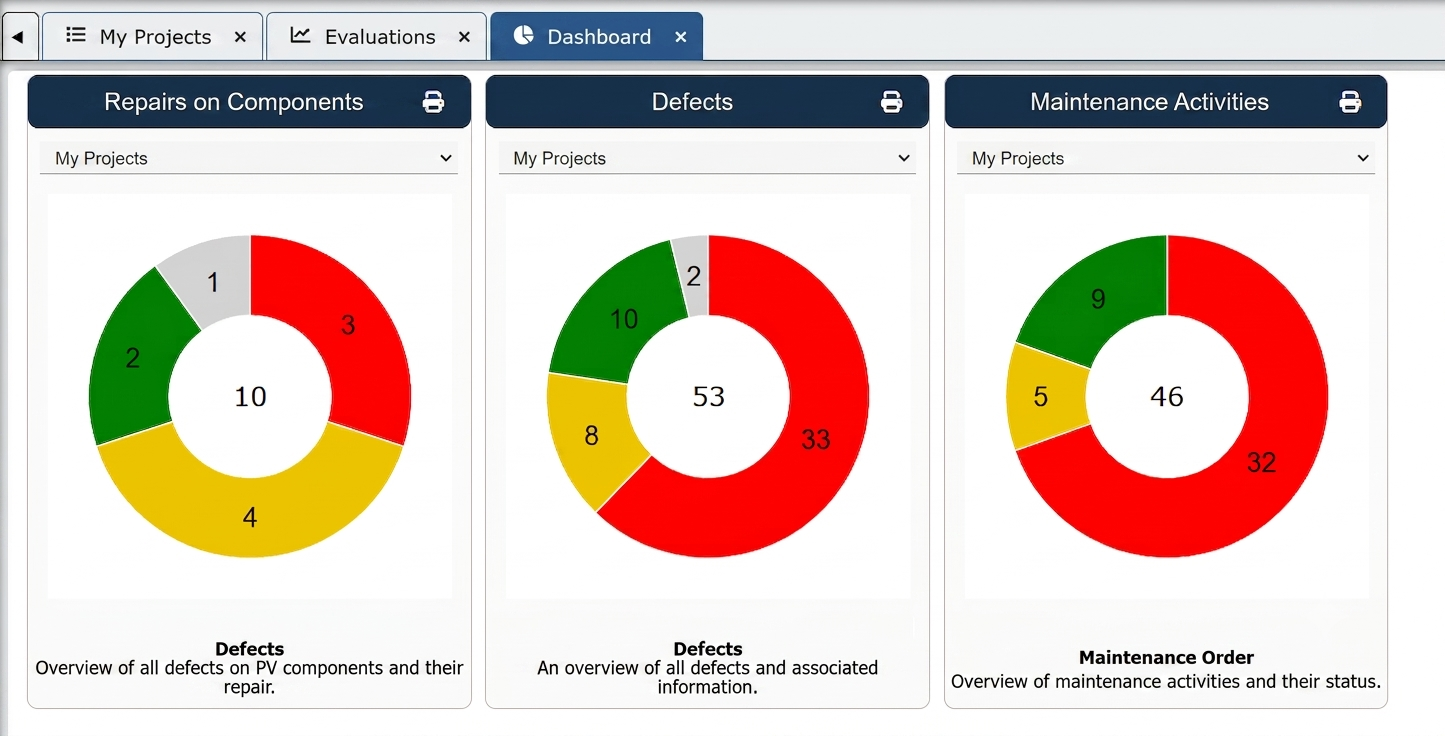Click the list icon on My Projects tab
This screenshot has height=736, width=1445.
coord(75,36)
